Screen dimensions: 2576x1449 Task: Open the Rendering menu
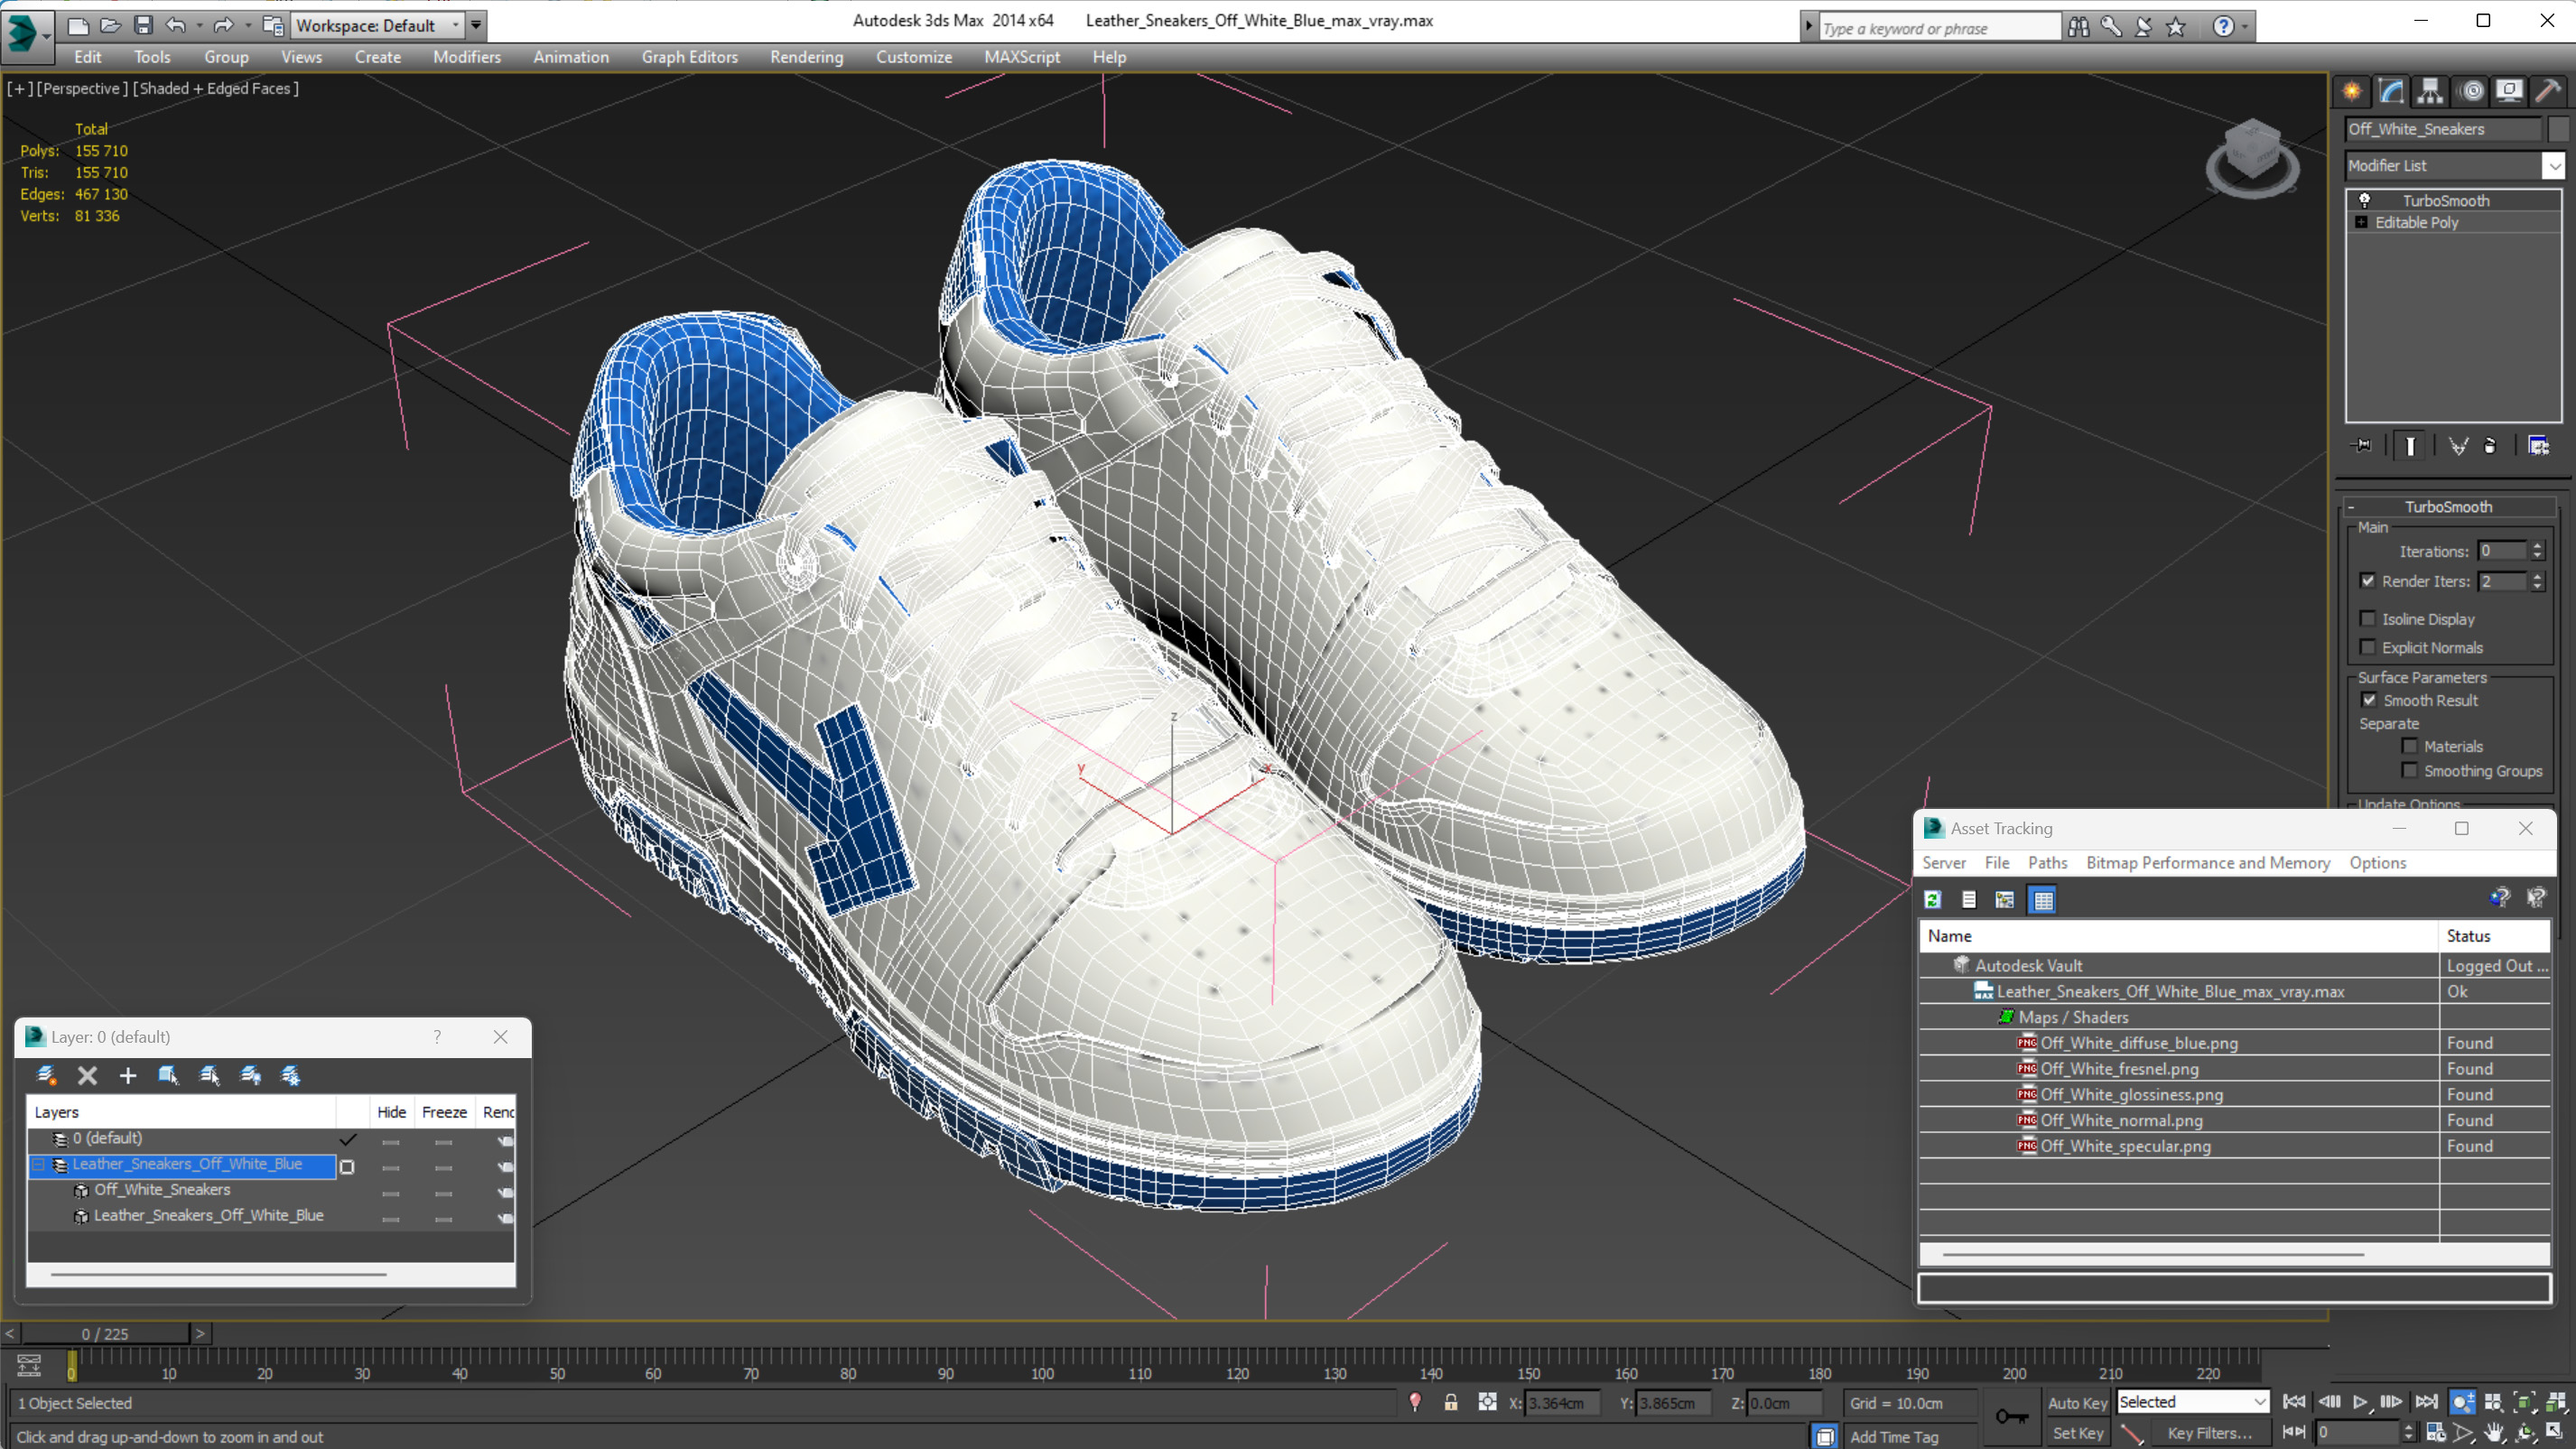pyautogui.click(x=806, y=57)
